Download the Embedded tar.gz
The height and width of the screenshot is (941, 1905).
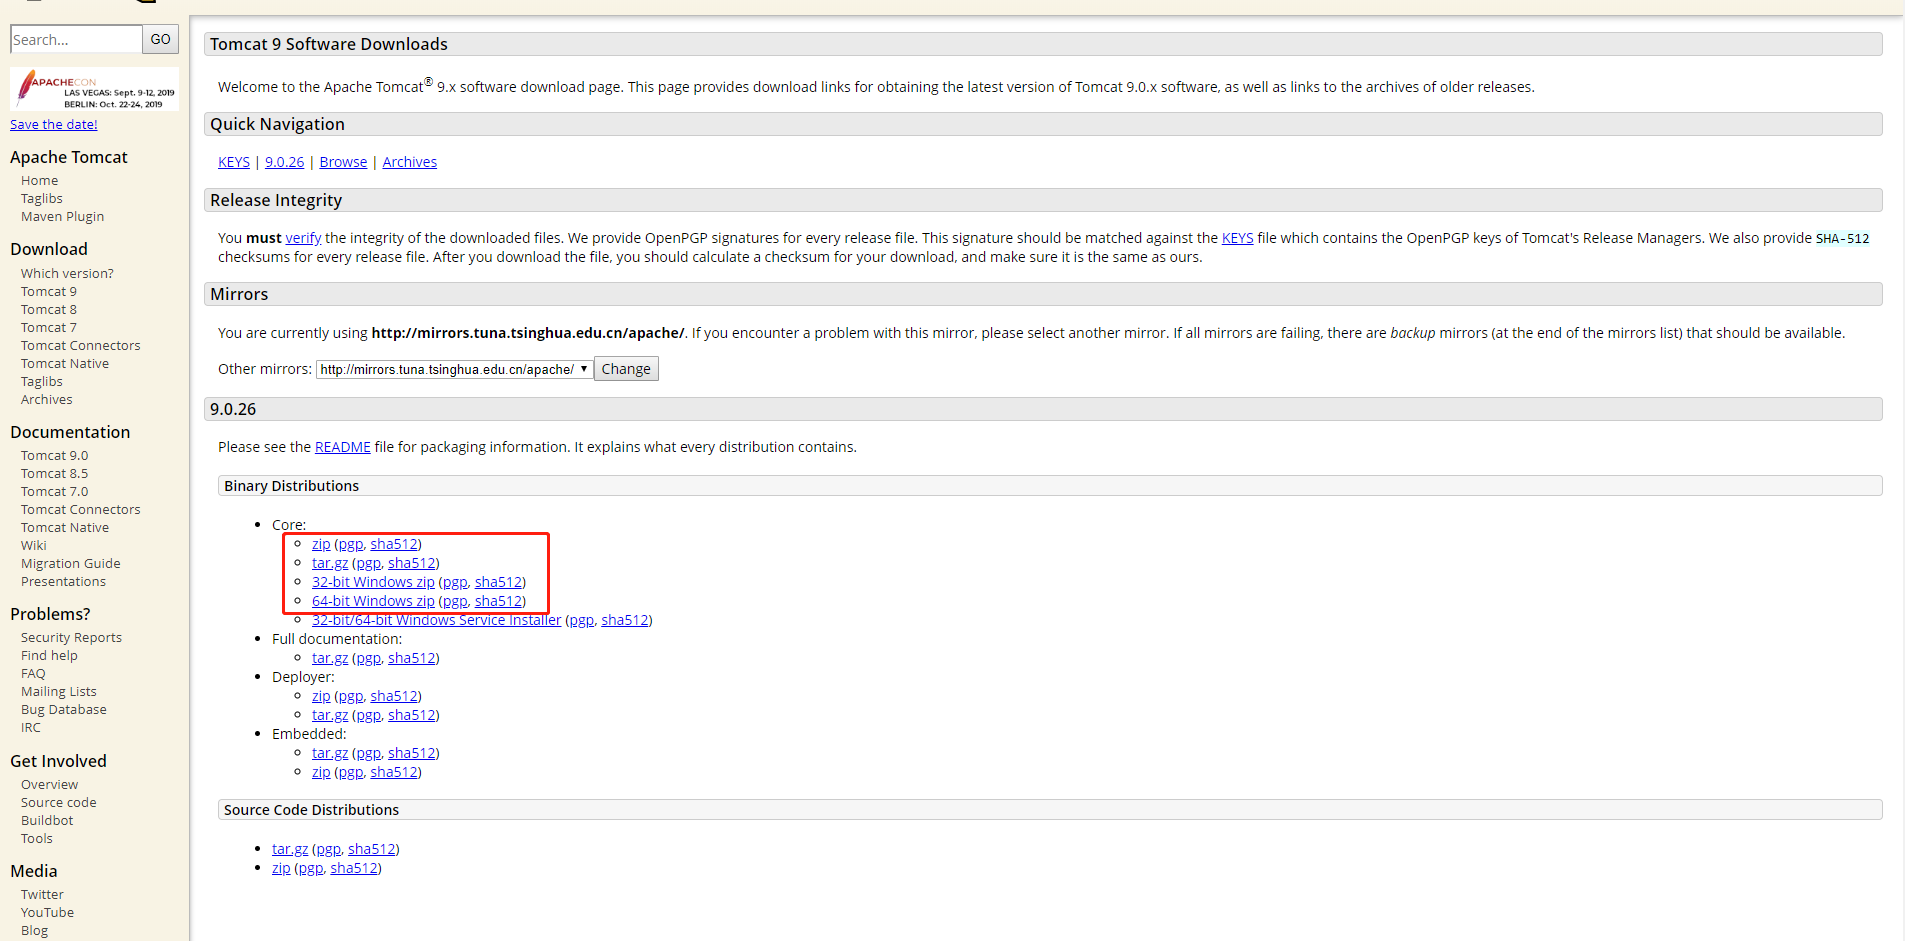coord(330,753)
